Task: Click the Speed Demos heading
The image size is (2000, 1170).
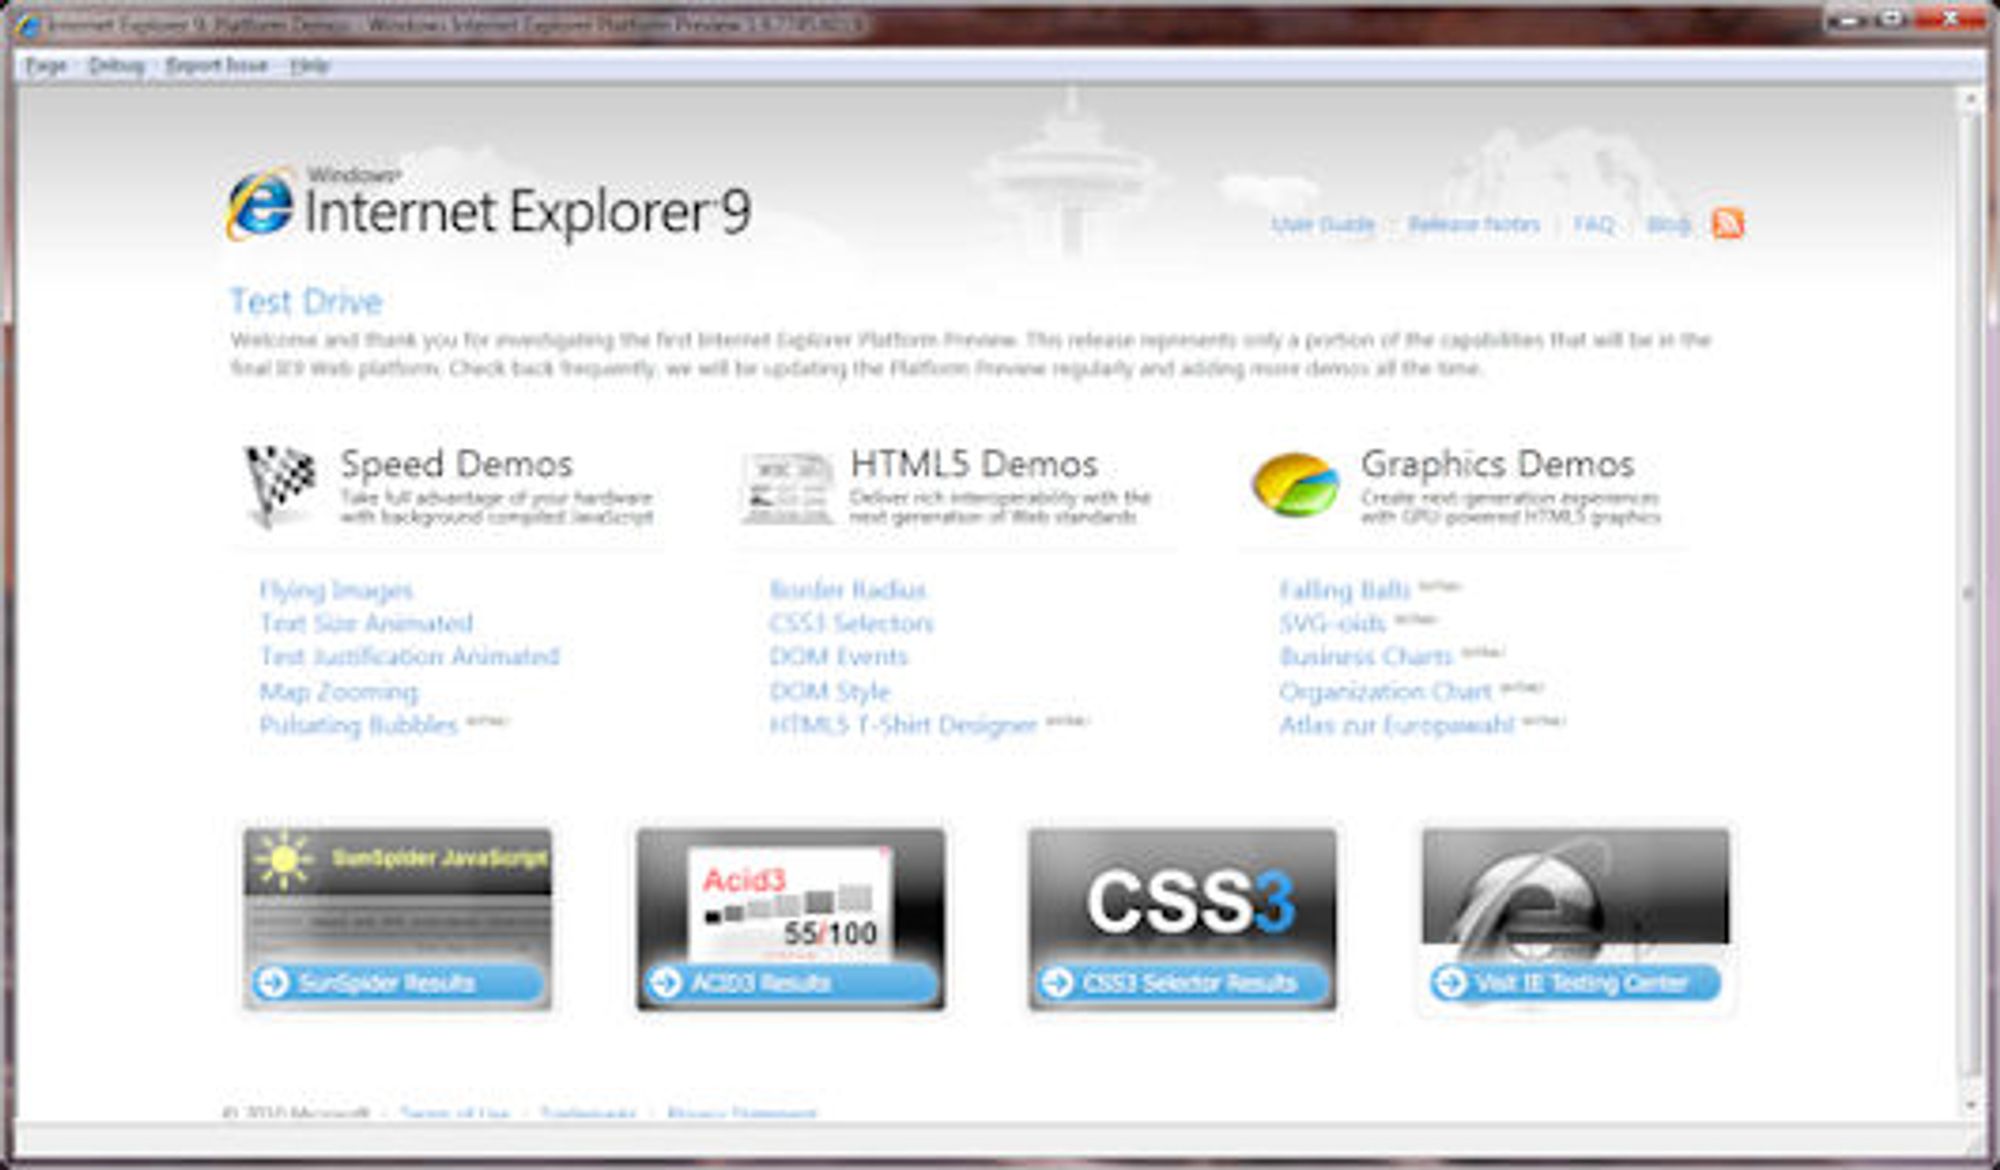Action: coord(457,464)
